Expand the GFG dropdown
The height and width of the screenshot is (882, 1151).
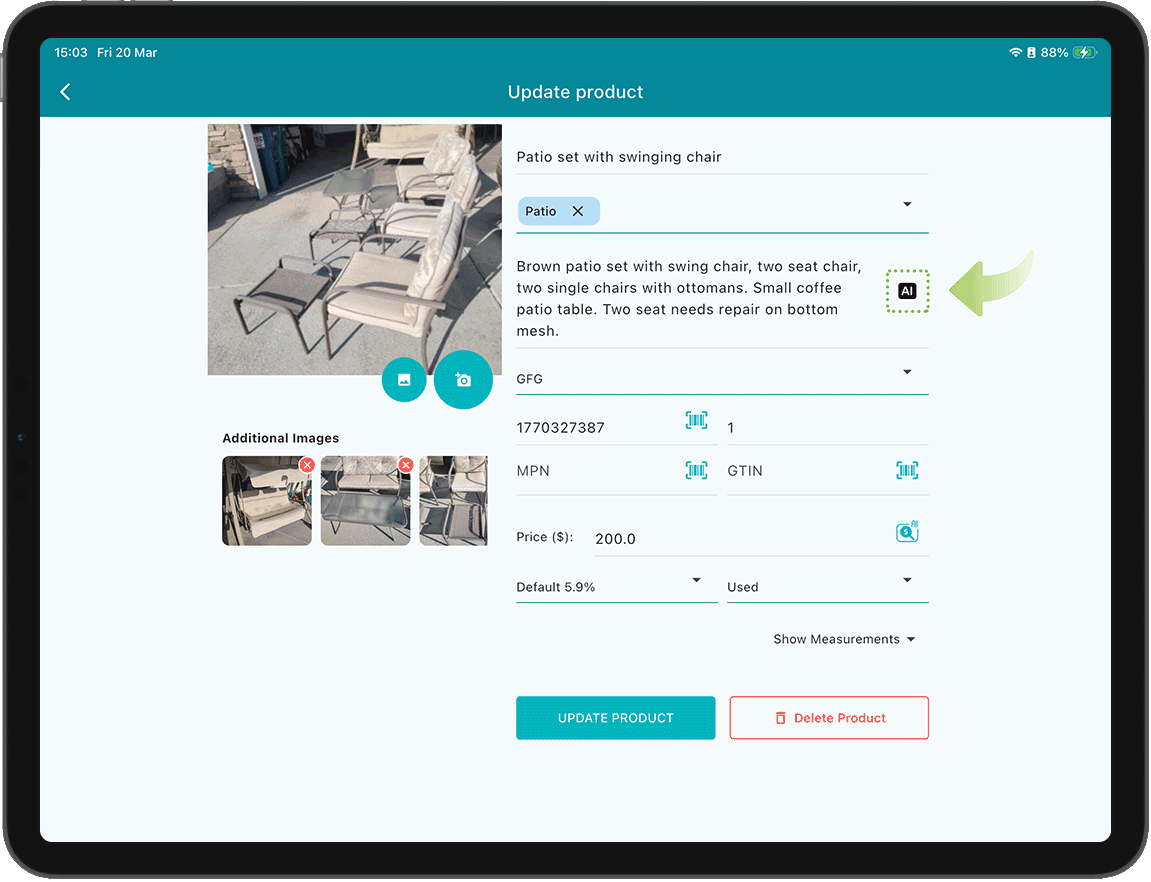click(x=907, y=373)
